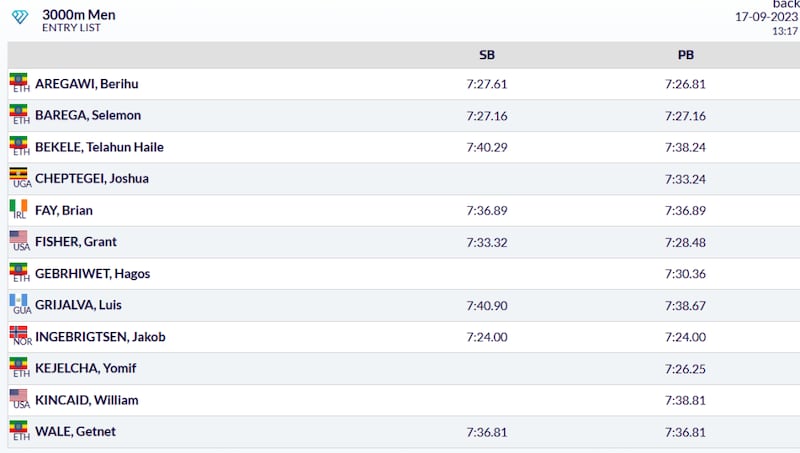This screenshot has height=453, width=800.
Task: Click the Diamond League logo icon
Action: coord(20,17)
